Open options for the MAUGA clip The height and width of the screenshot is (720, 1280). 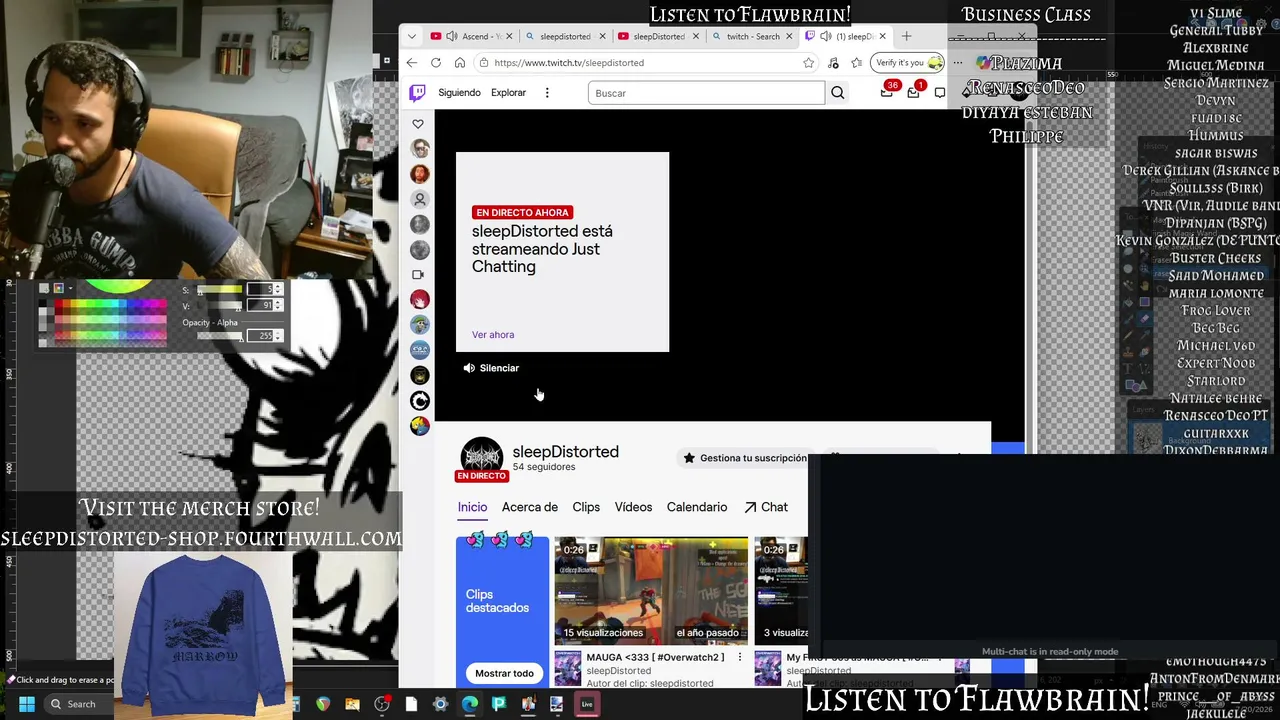pos(740,657)
